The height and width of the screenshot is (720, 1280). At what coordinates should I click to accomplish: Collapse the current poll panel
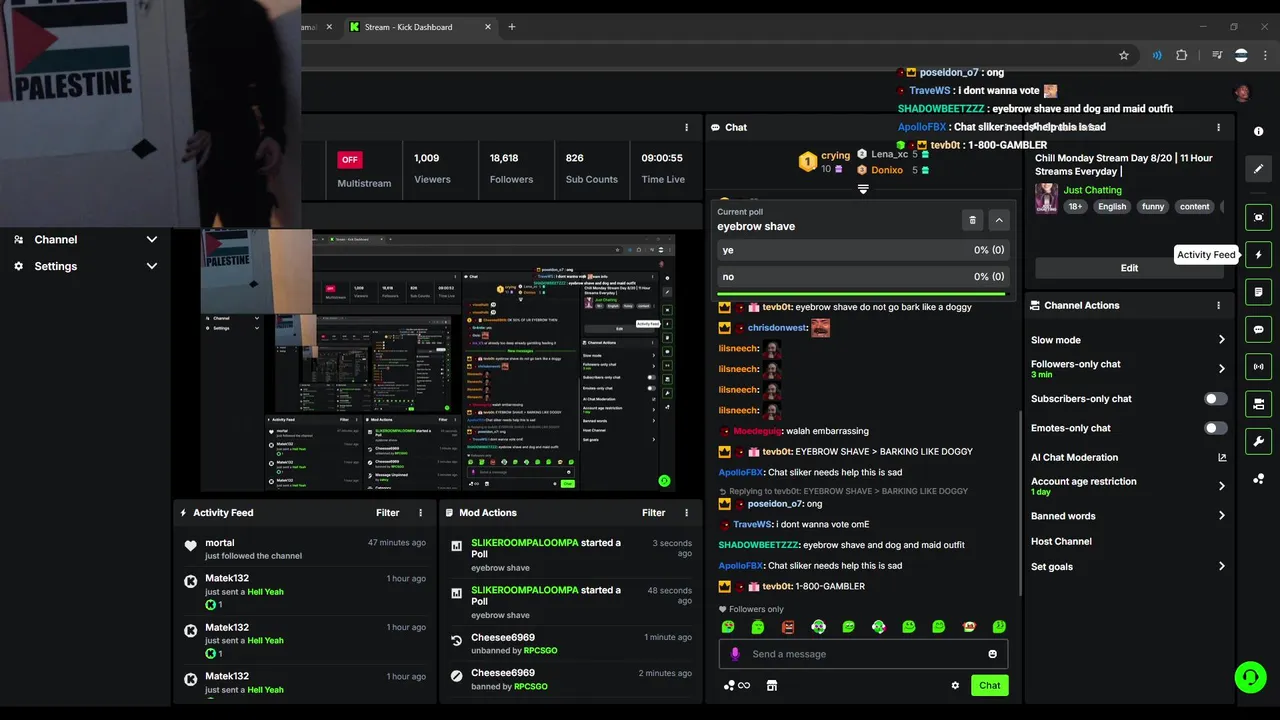(x=998, y=220)
